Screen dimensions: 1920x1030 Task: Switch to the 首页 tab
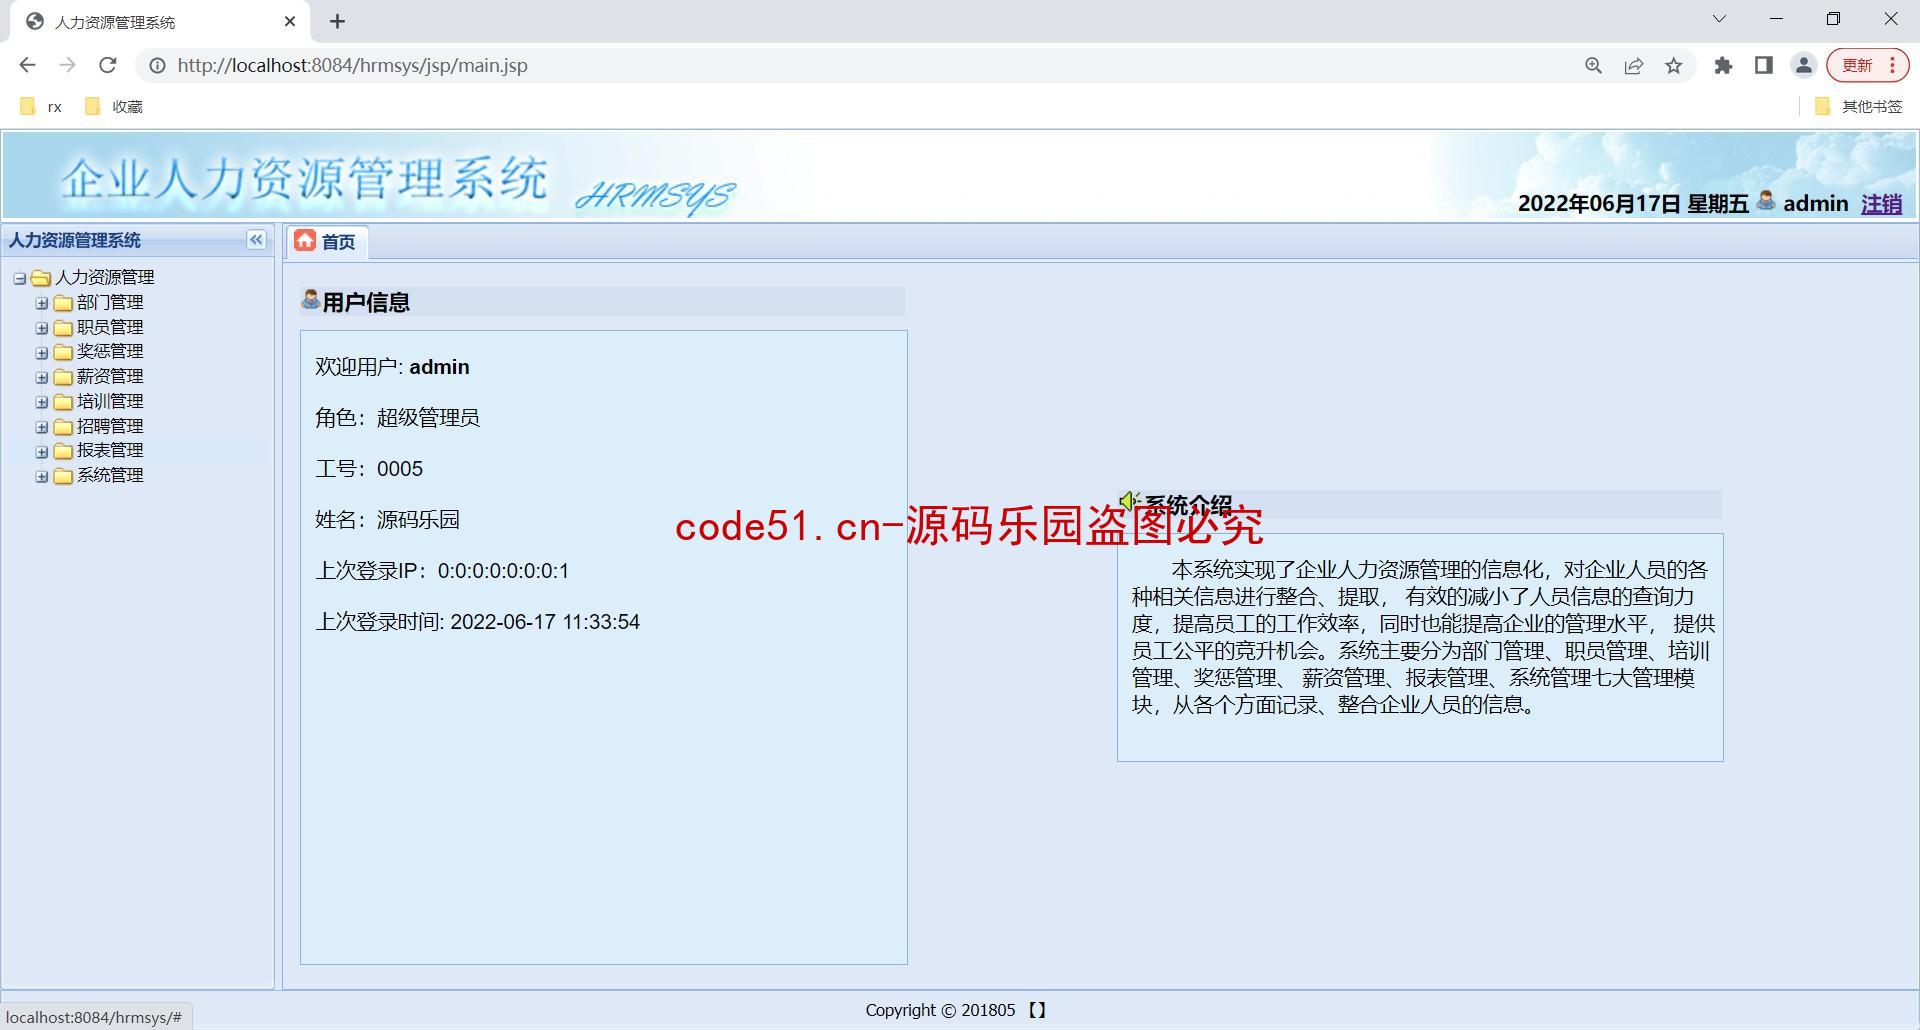tap(327, 242)
